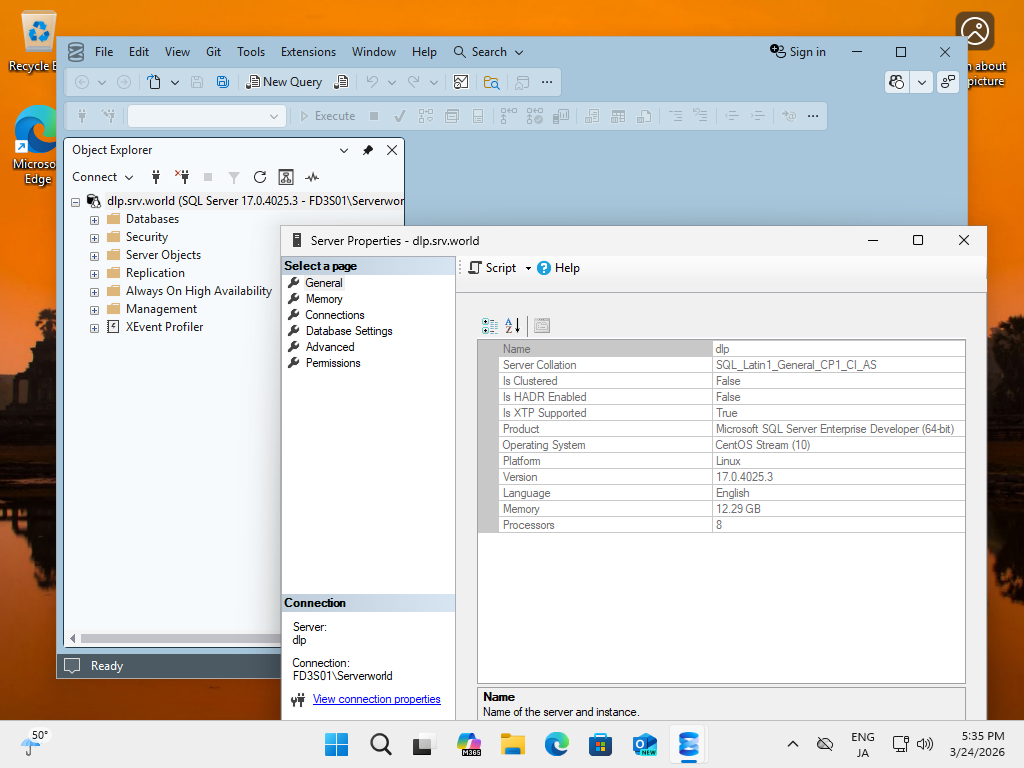Expand the Server Objects folder
The width and height of the screenshot is (1024, 768).
[94, 256]
